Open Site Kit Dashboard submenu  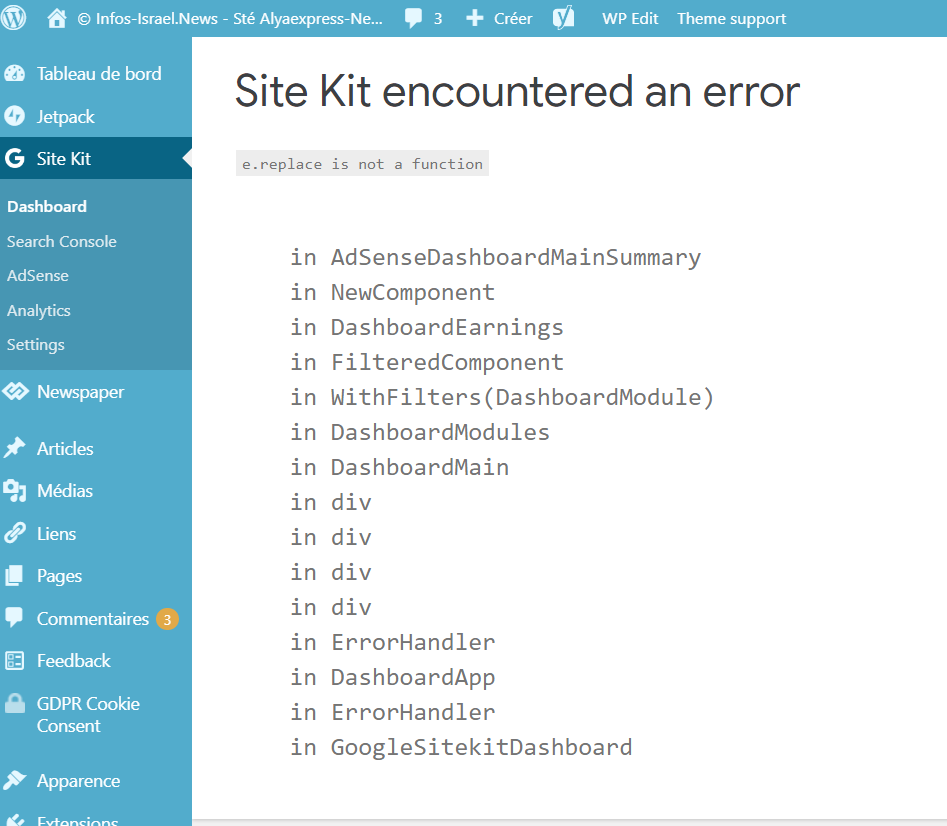tap(47, 206)
